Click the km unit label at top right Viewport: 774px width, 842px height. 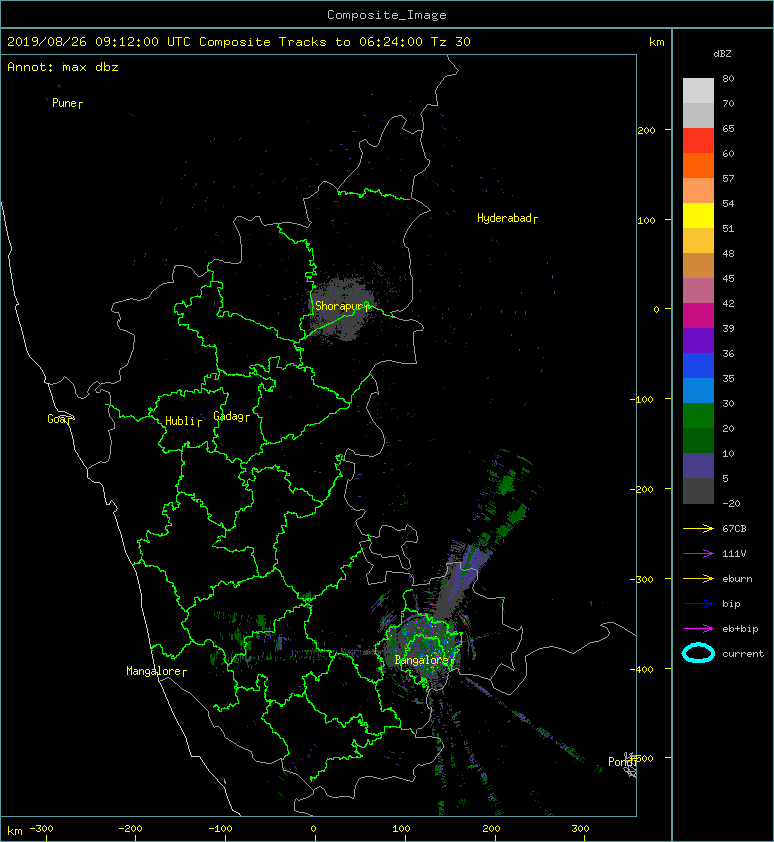click(x=656, y=42)
